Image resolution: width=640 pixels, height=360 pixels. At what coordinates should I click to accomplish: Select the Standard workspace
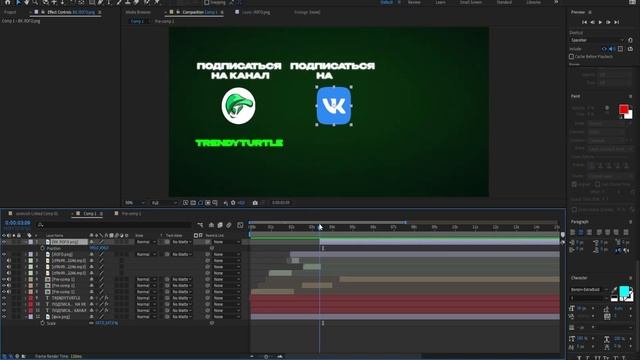[504, 2]
